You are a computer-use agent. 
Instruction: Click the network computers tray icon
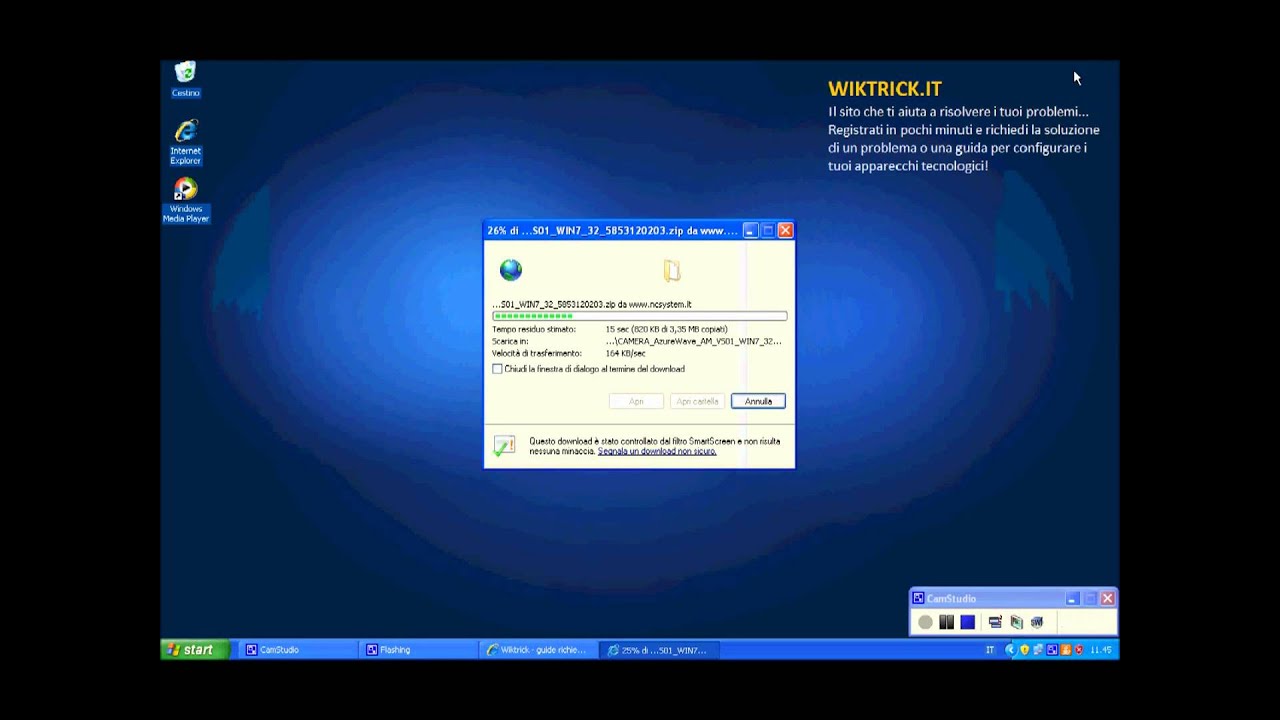pos(1038,650)
